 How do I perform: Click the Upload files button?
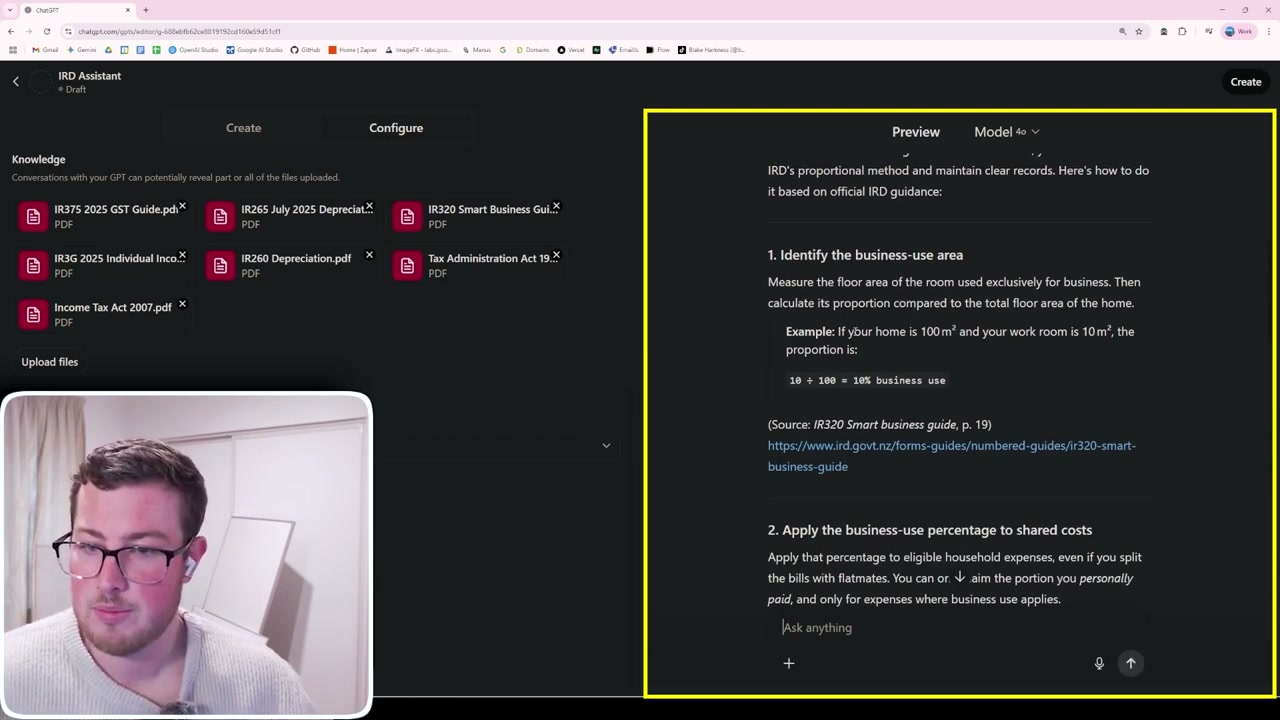click(x=50, y=362)
